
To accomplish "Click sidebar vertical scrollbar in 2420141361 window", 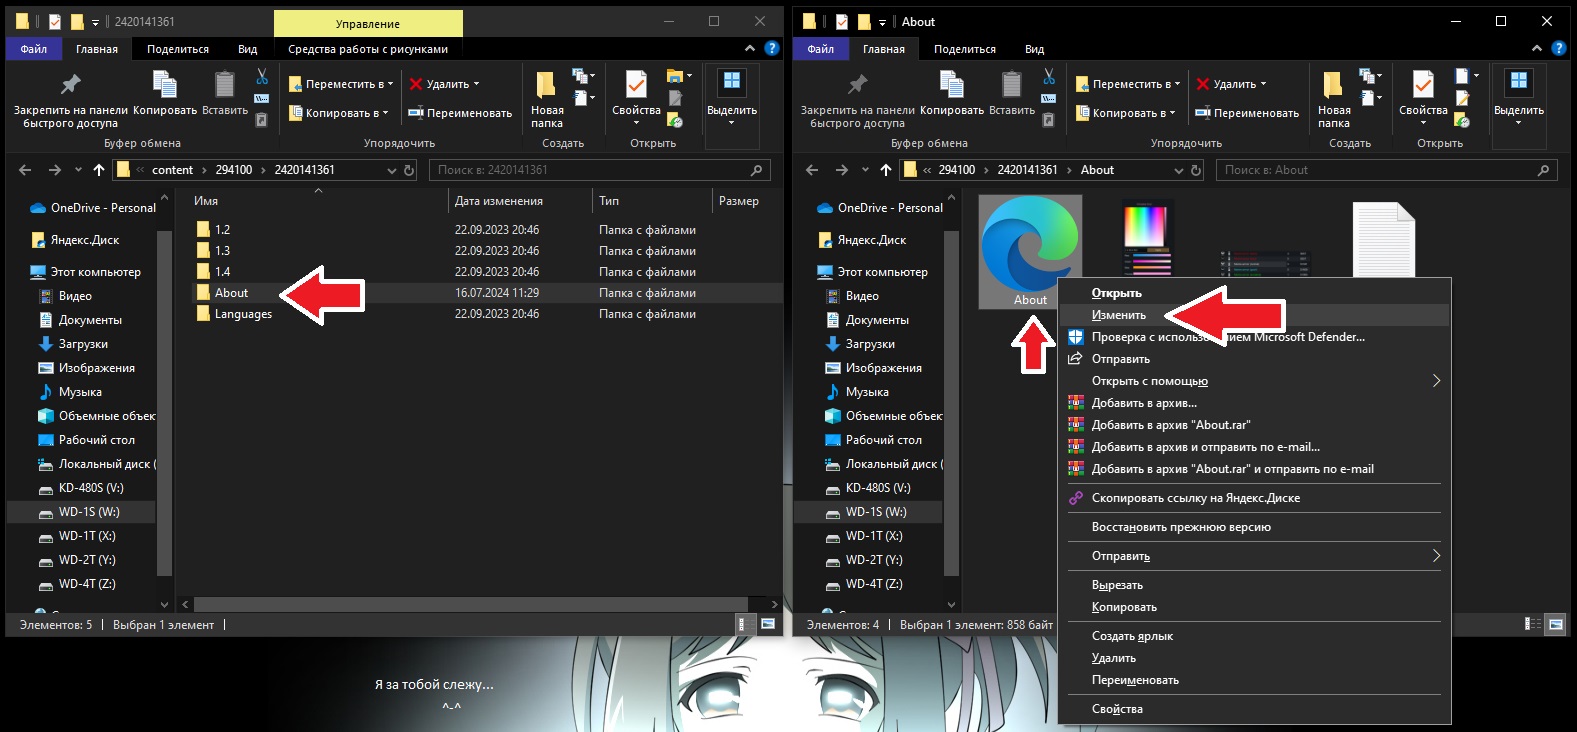I will coord(165,402).
